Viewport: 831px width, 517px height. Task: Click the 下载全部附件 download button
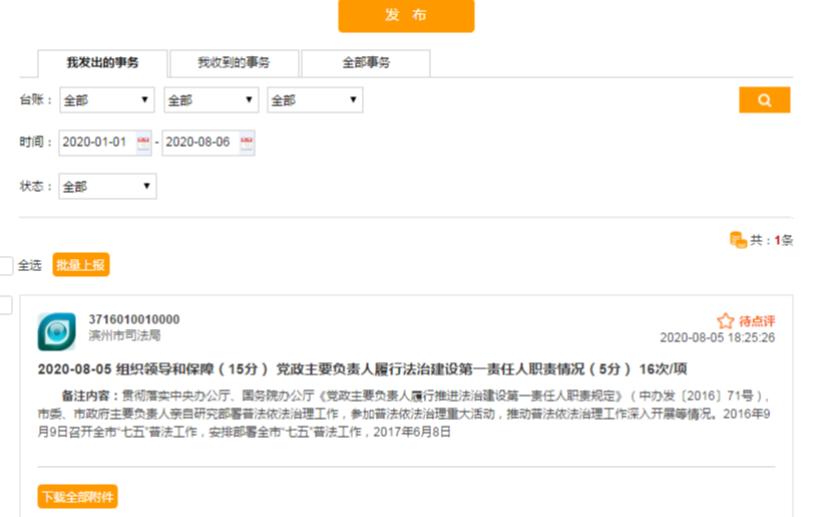[77, 497]
